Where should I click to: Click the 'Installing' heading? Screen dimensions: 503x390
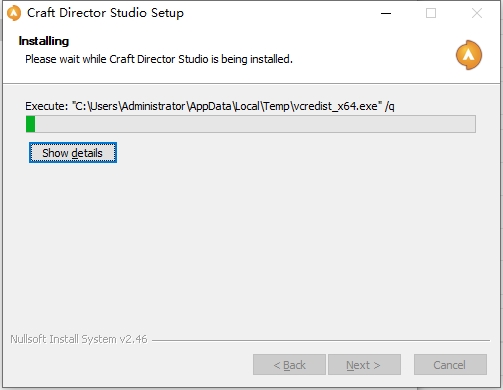point(44,41)
